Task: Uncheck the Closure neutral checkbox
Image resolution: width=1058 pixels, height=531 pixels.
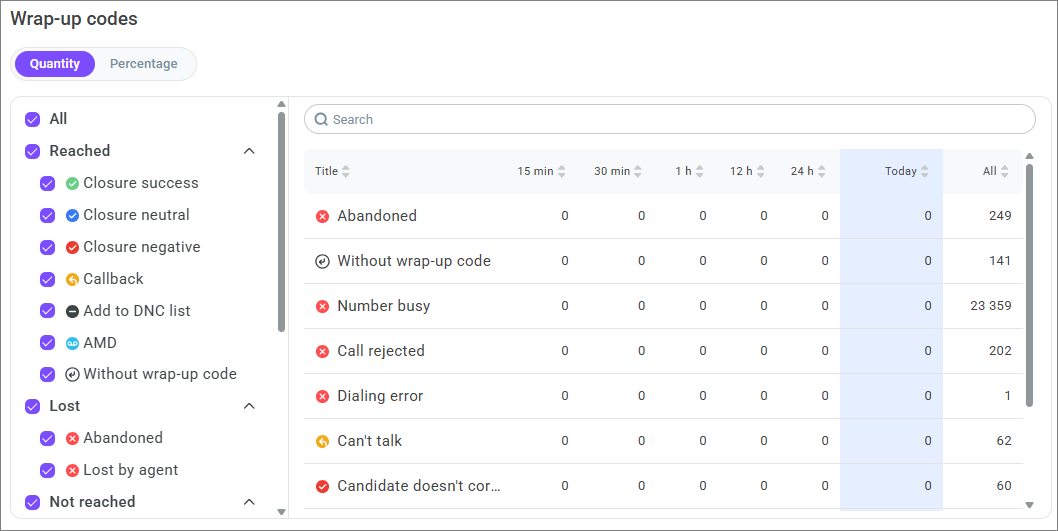Action: coord(47,215)
